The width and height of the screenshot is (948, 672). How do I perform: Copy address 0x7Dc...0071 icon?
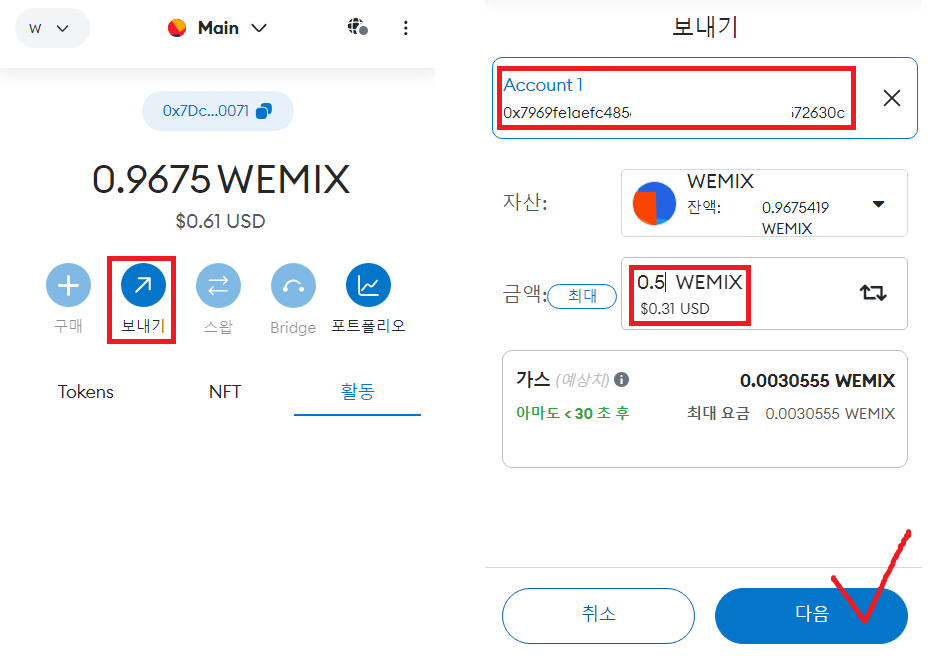coord(264,111)
